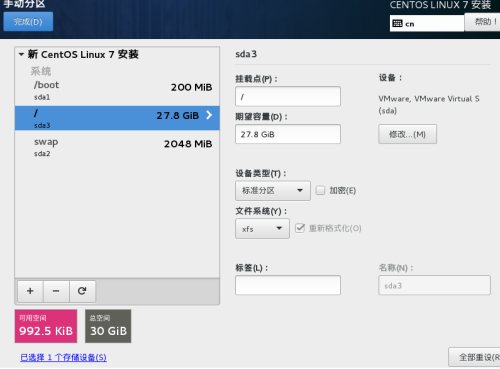Click the 名称(N) name field showing sda3
This screenshot has height=369, width=500.
(434, 285)
